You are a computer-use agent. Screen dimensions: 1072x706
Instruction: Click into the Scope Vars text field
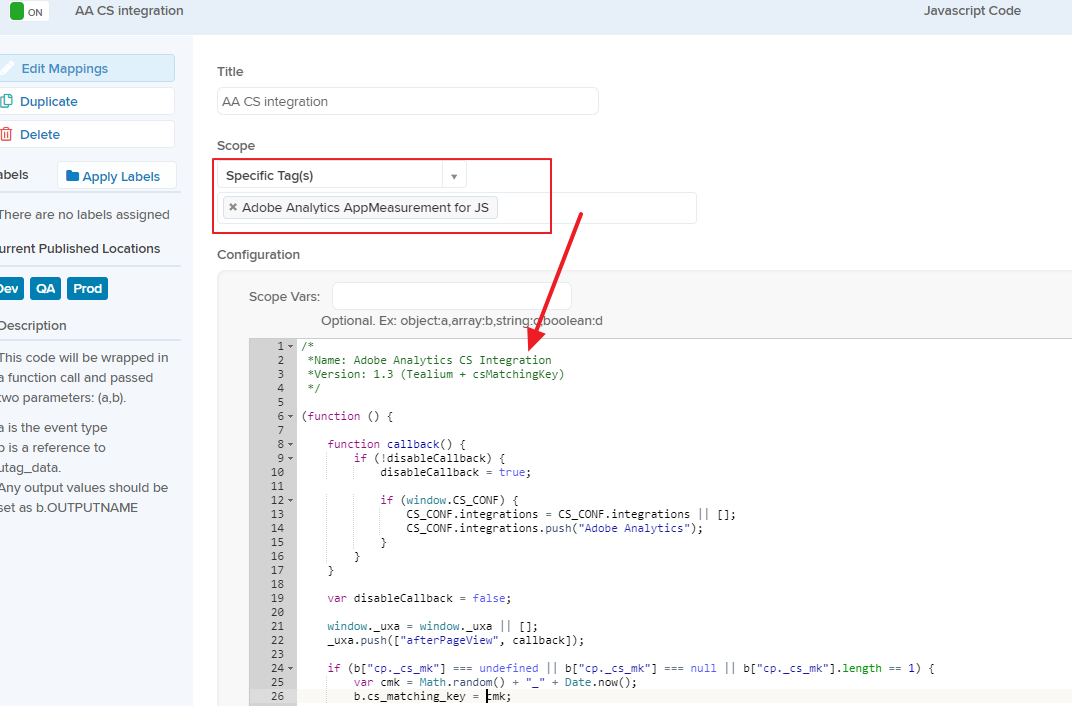451,297
